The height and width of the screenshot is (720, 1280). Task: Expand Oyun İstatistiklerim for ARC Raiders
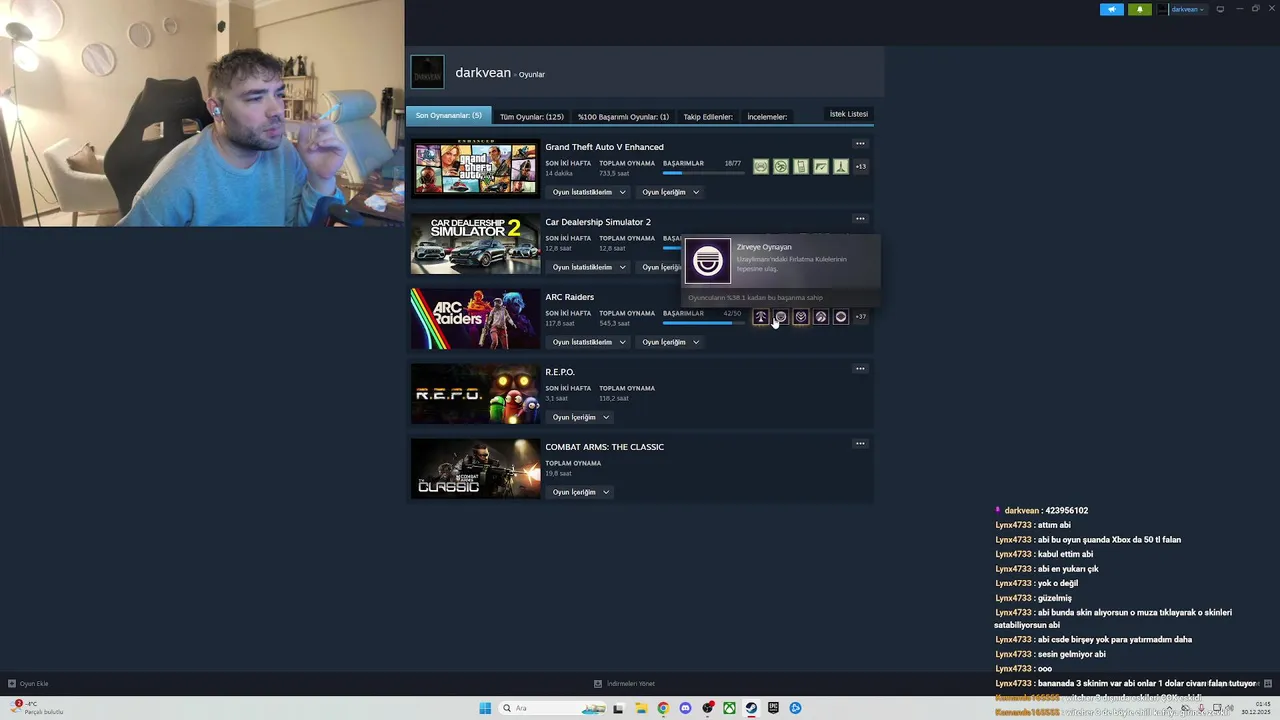[589, 342]
